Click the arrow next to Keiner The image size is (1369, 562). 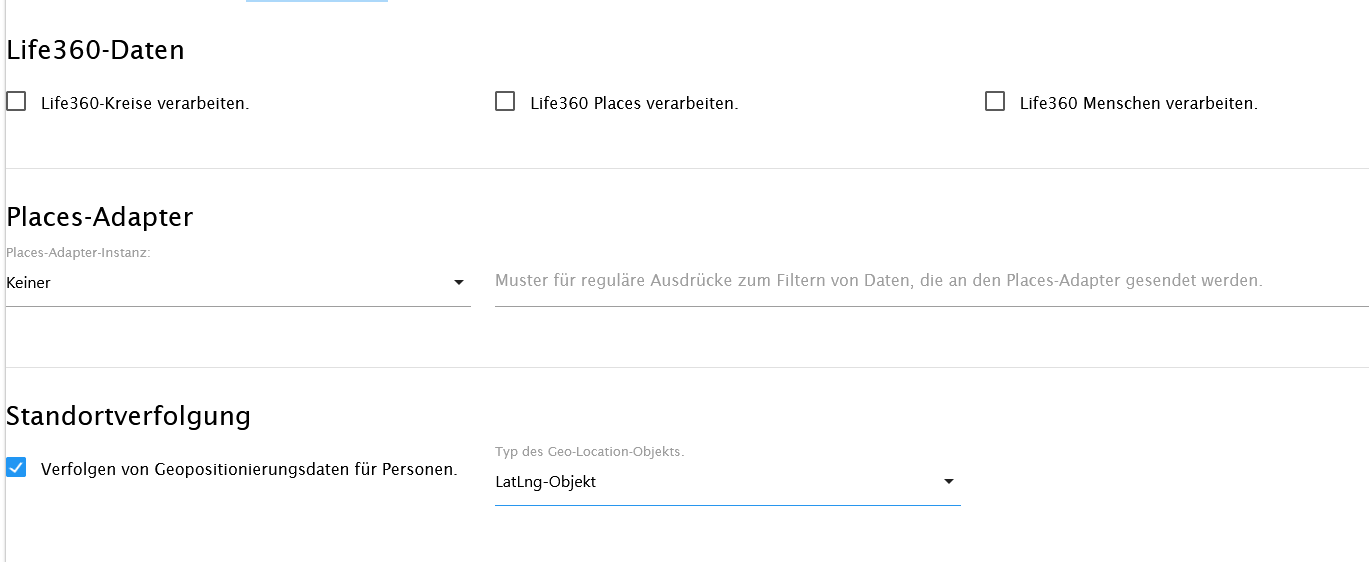coord(459,283)
